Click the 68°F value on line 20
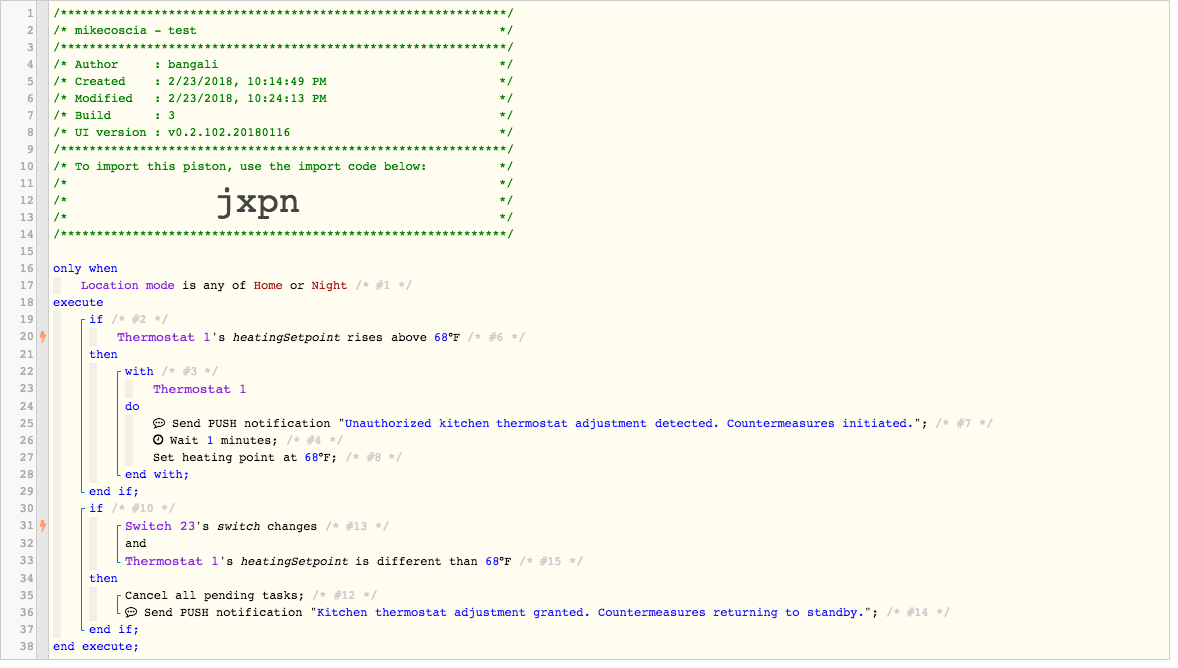 [447, 337]
